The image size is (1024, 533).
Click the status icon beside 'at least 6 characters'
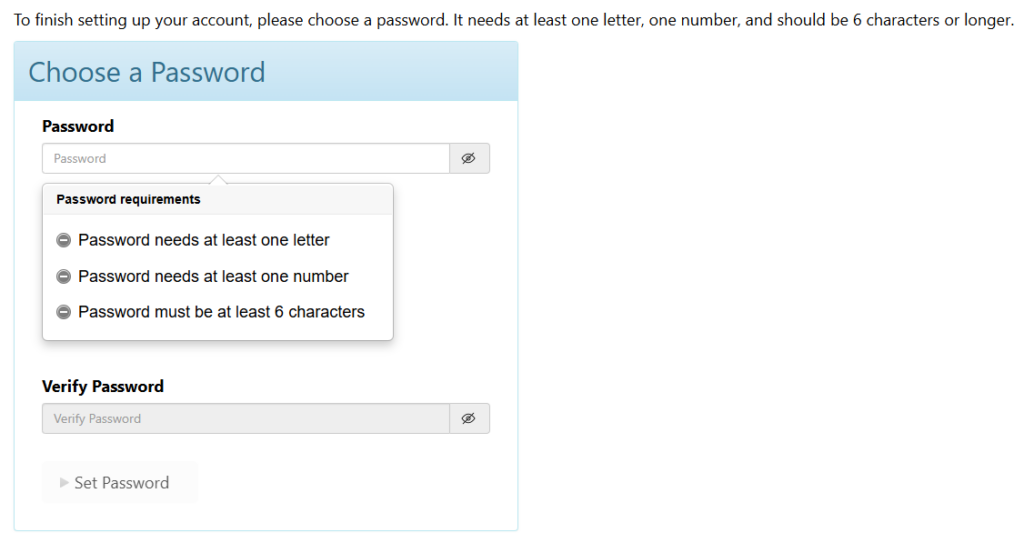click(x=63, y=312)
